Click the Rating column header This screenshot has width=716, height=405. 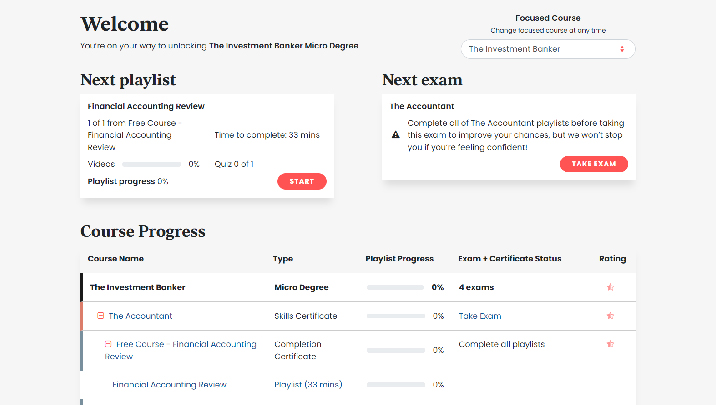[612, 259]
